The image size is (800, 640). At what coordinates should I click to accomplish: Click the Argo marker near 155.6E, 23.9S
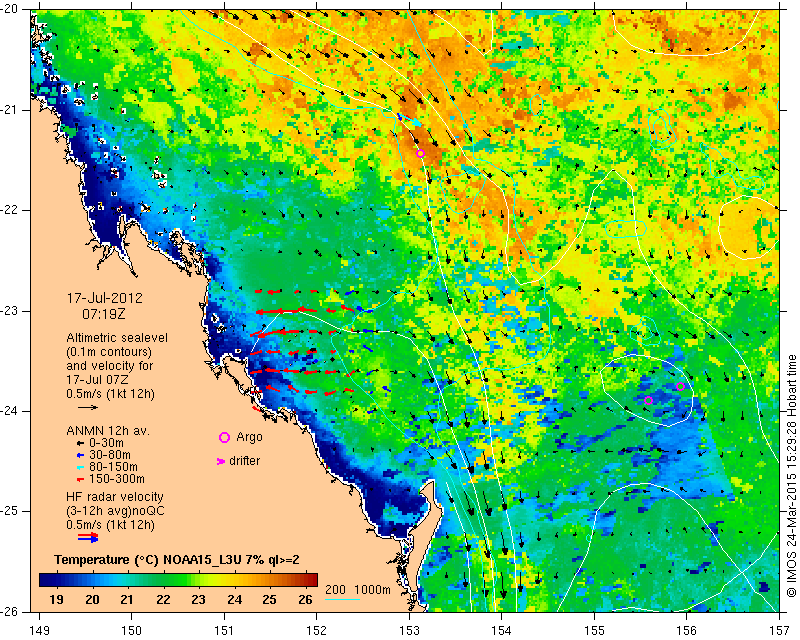coord(648,400)
